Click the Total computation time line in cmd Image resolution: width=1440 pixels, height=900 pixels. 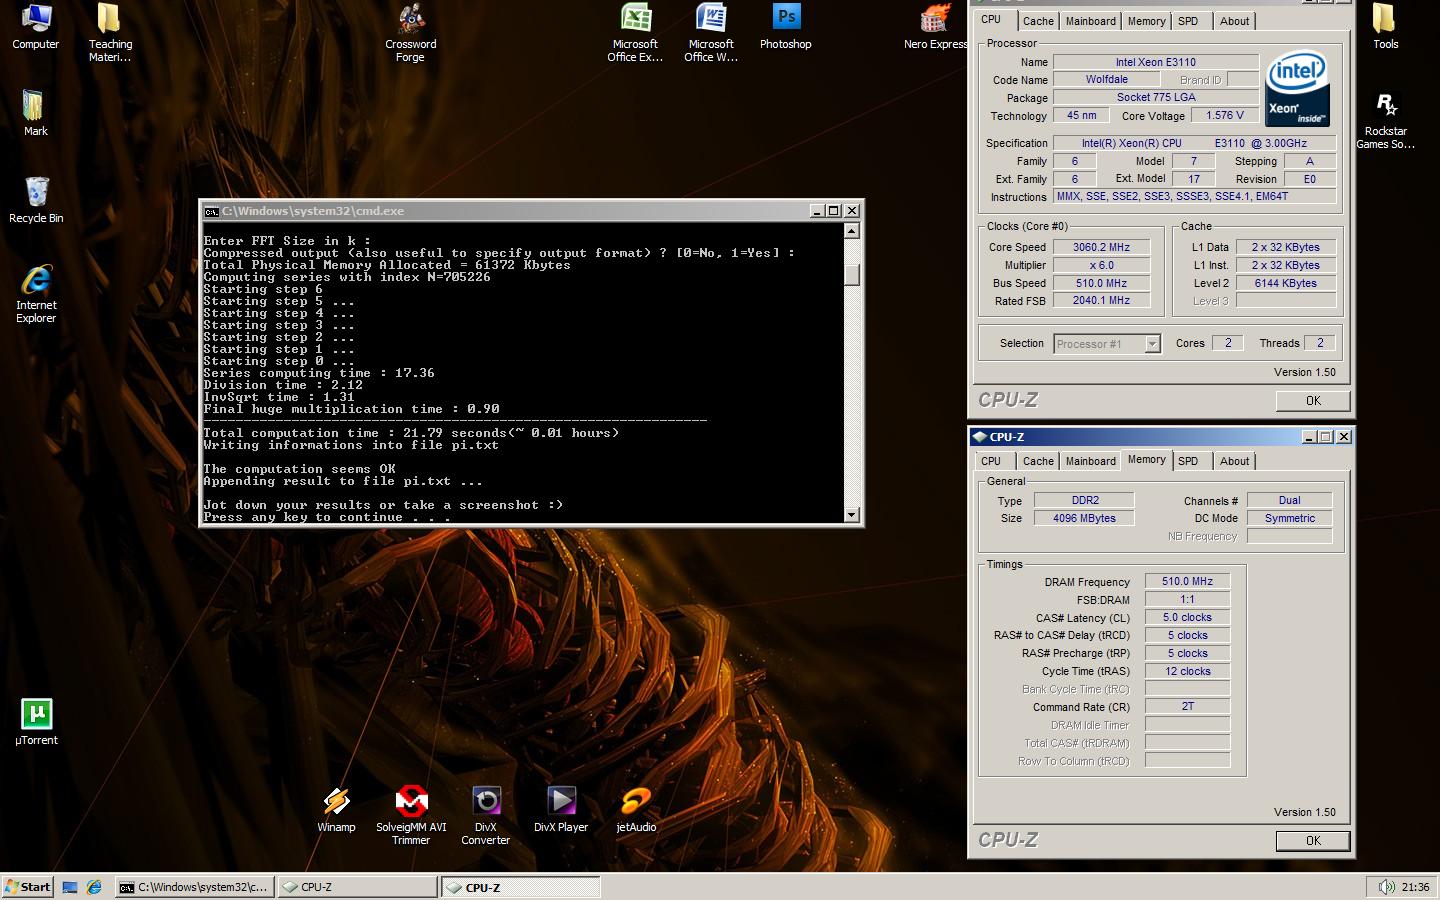[411, 433]
